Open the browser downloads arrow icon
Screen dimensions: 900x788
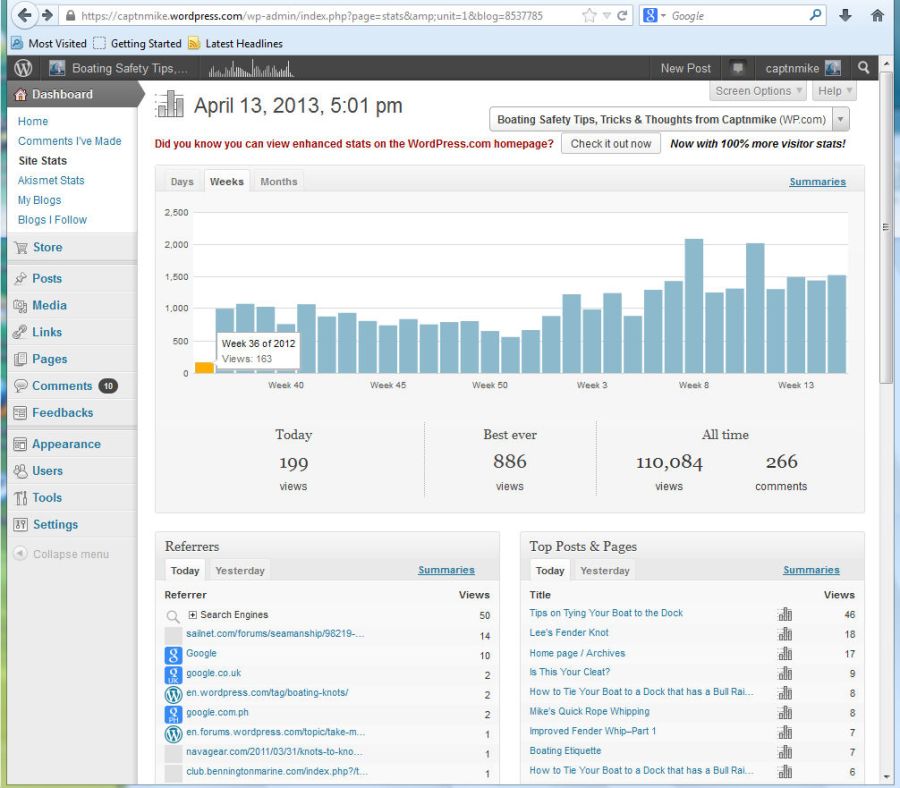coord(846,16)
